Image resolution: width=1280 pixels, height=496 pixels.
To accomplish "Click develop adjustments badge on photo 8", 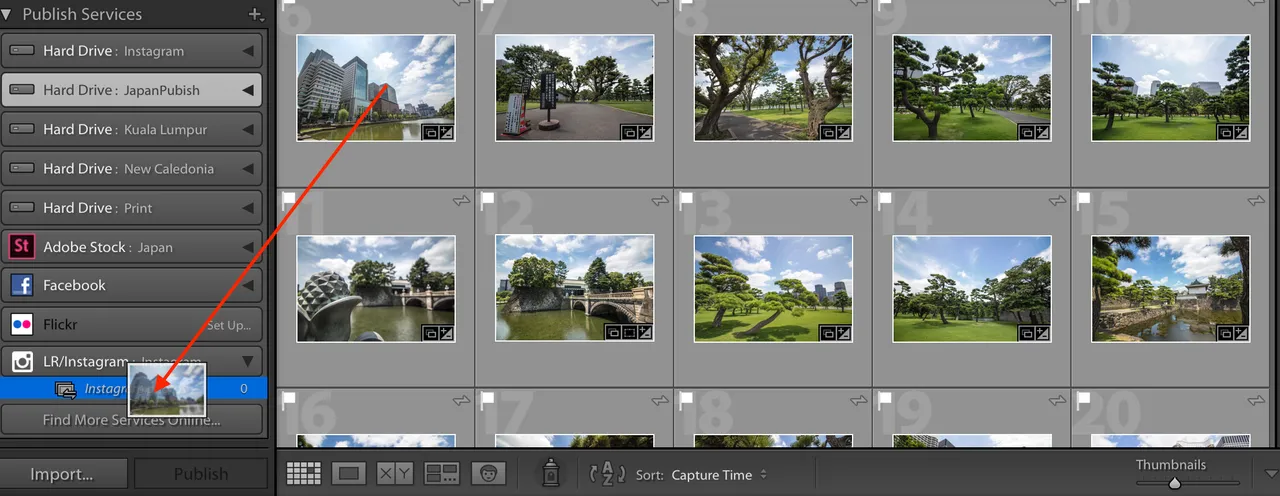I will (x=844, y=132).
